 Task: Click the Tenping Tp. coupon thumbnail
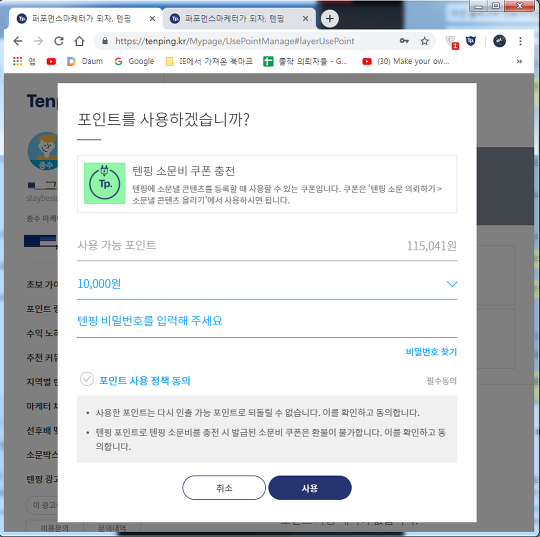pyautogui.click(x=105, y=183)
